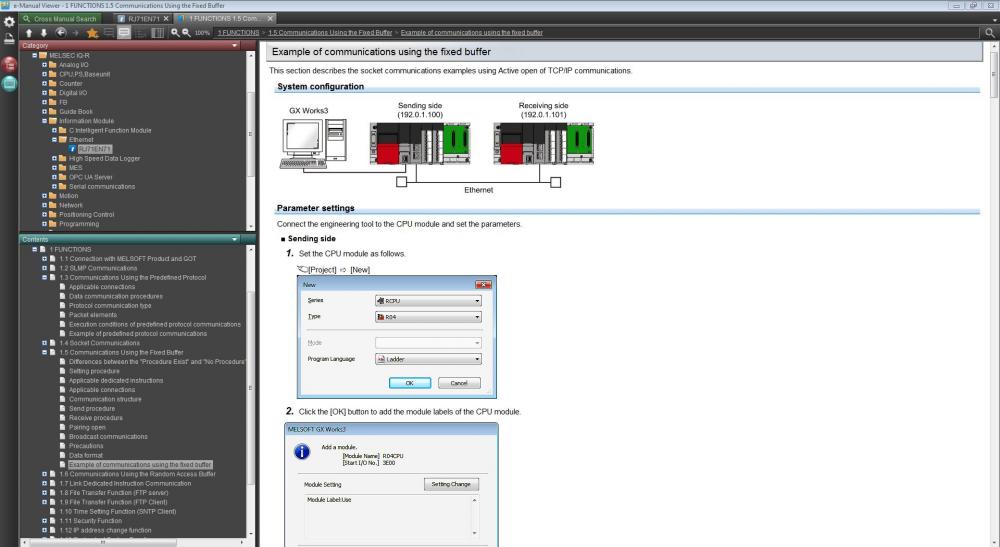This screenshot has width=1000, height=547.
Task: Collapse the Ethernet folder
Action: 54,140
